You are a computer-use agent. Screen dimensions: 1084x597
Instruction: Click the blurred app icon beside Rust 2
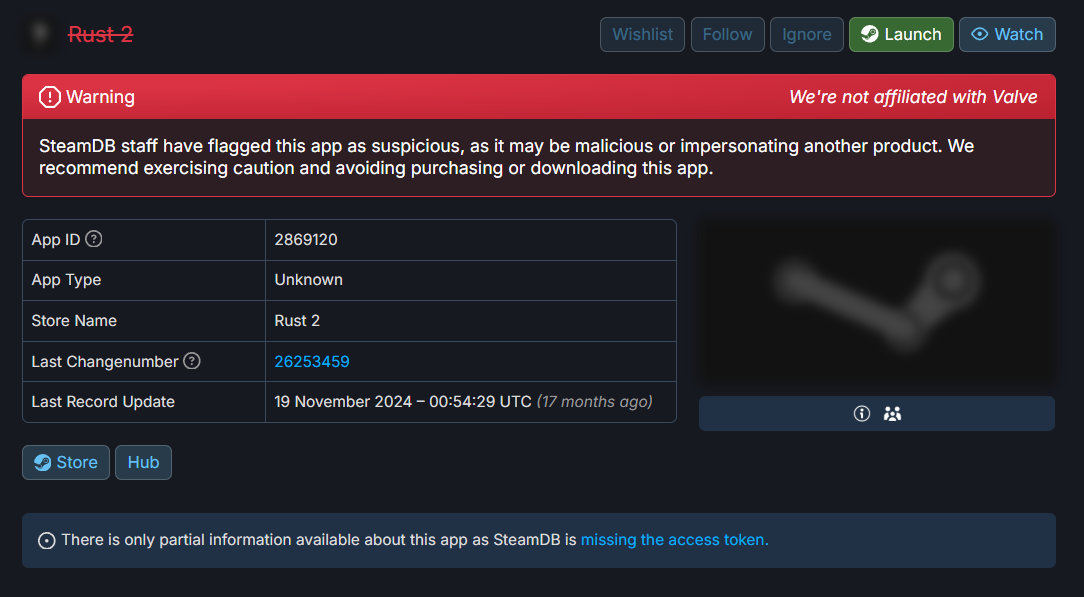(x=40, y=35)
